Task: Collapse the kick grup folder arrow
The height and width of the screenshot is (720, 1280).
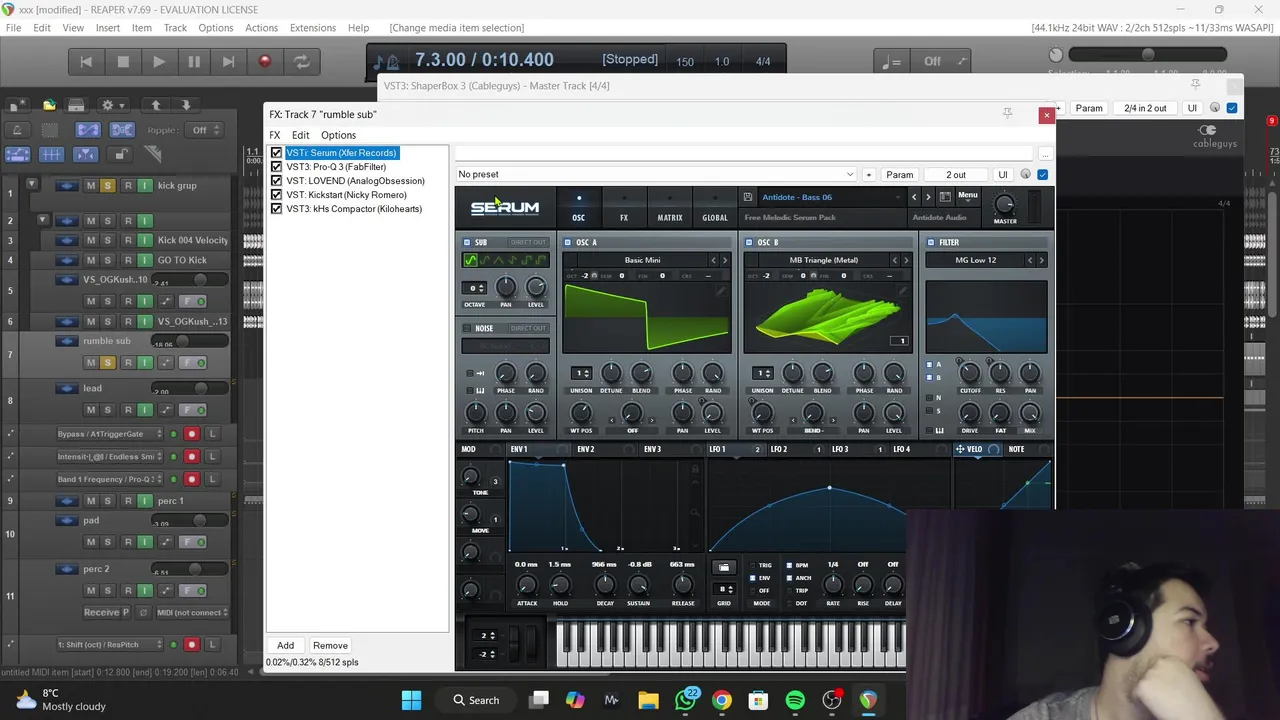Action: [31, 185]
